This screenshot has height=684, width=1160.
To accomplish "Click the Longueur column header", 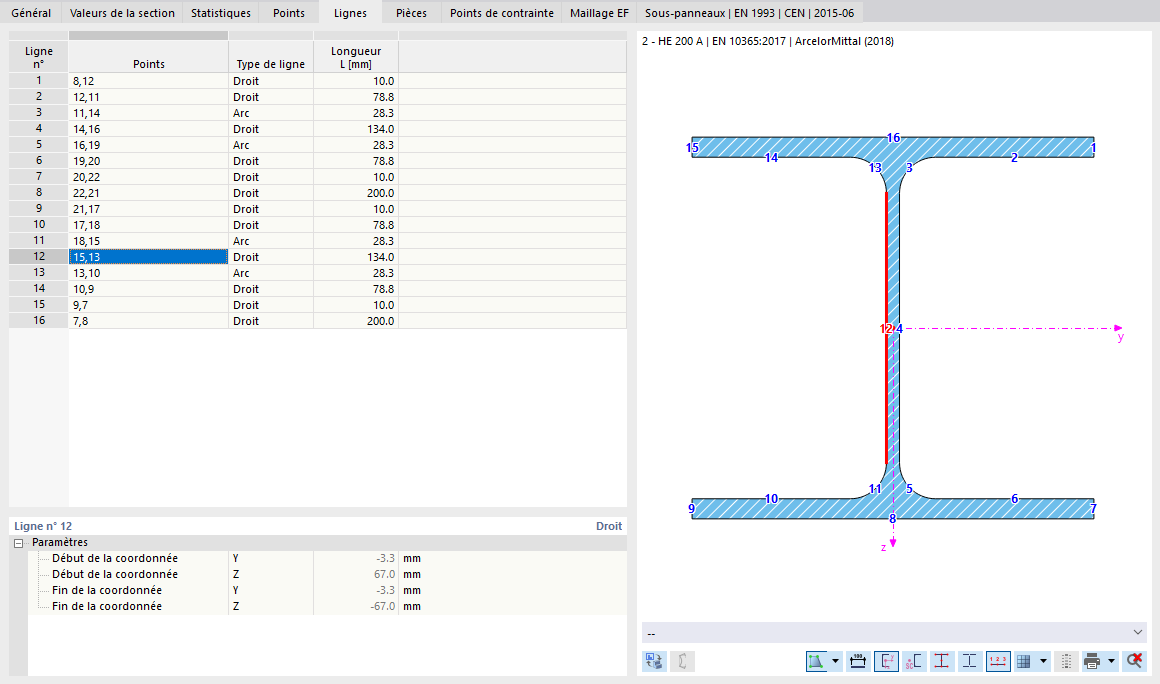I will pyautogui.click(x=354, y=57).
